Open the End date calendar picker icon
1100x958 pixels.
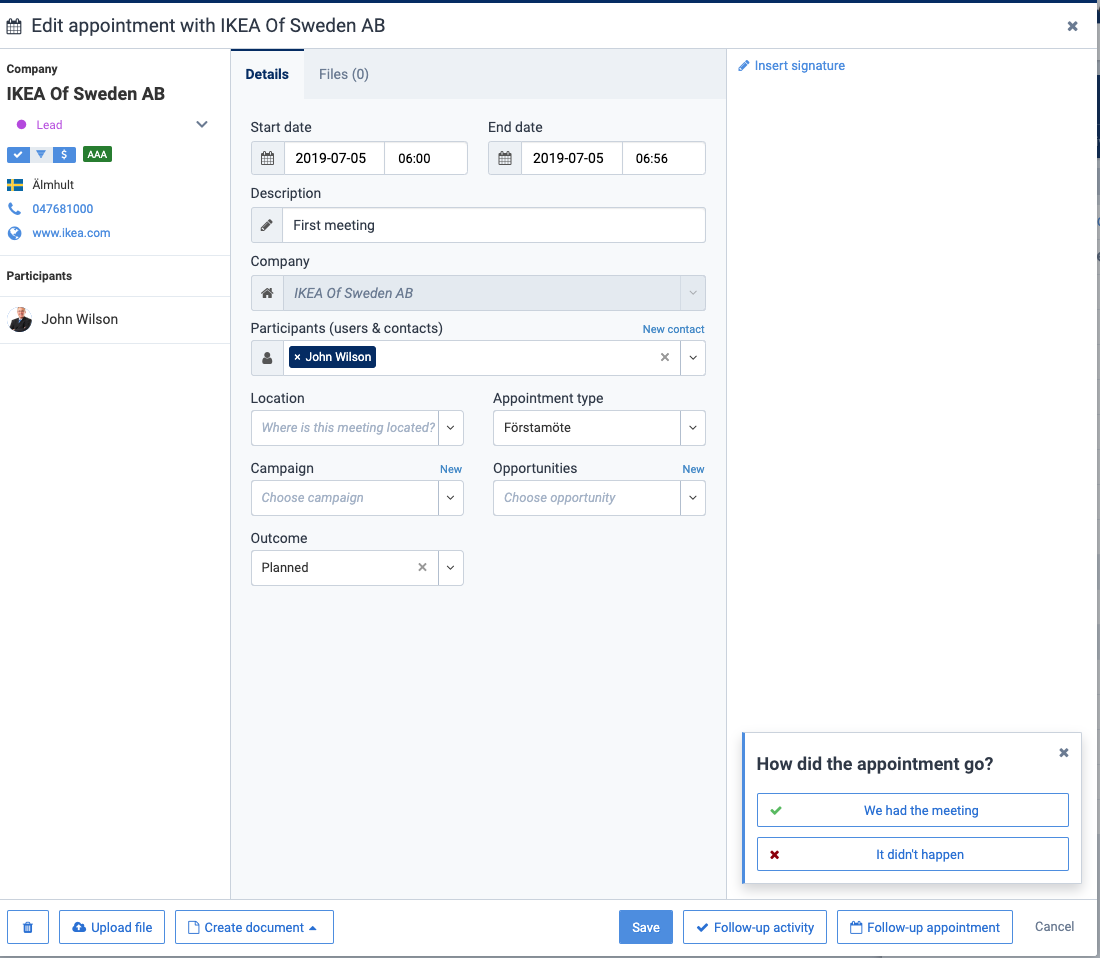pyautogui.click(x=505, y=158)
